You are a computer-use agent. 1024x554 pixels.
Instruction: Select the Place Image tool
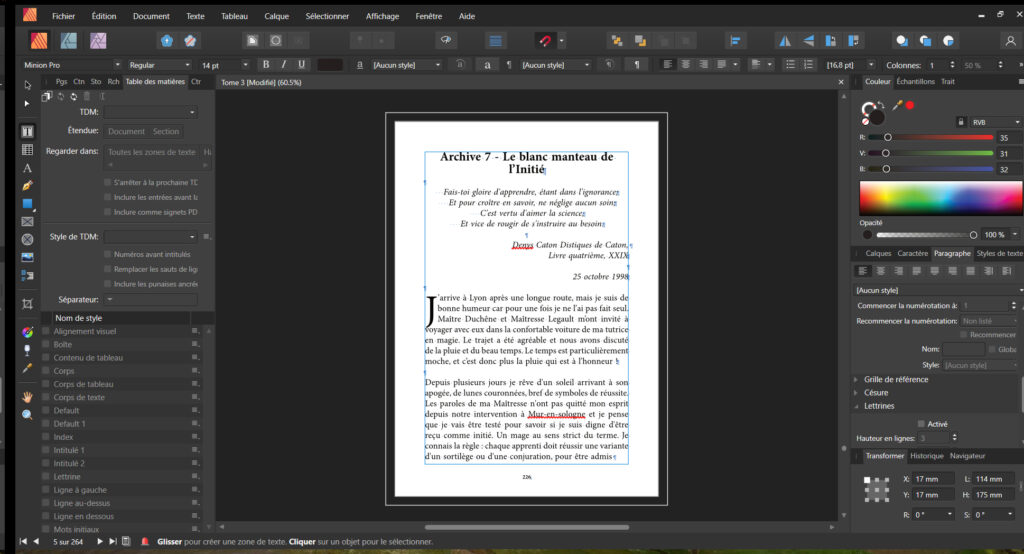[27, 257]
